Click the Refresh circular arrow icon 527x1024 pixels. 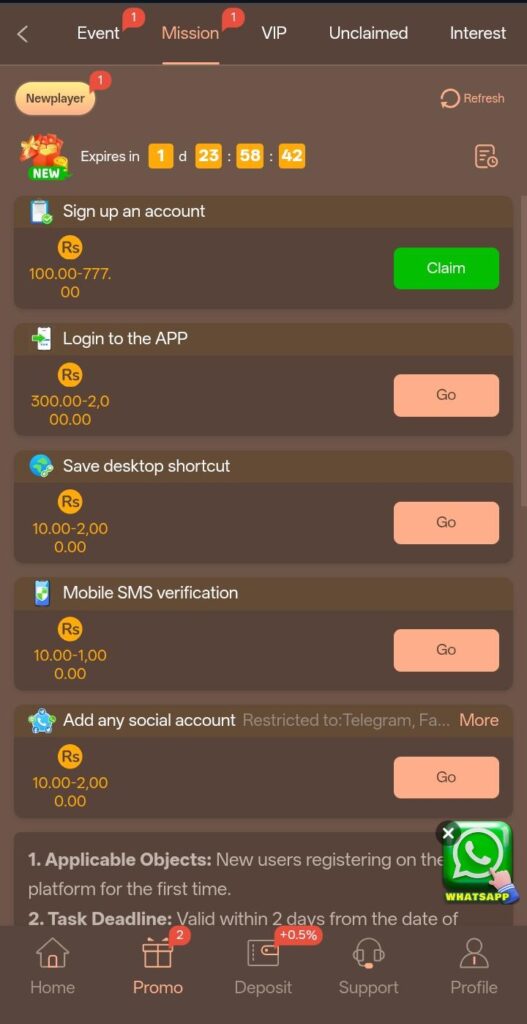450,99
